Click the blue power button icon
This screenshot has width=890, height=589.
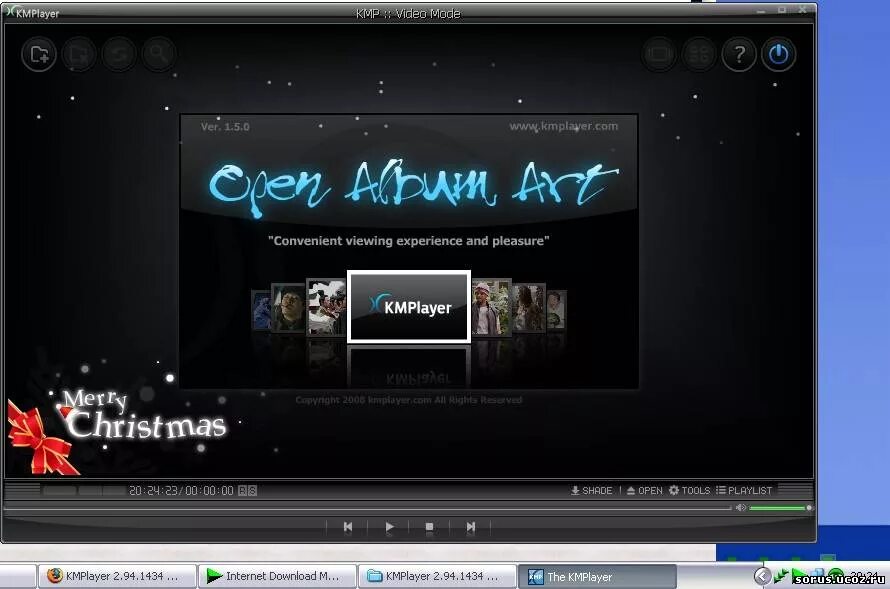[x=779, y=54]
